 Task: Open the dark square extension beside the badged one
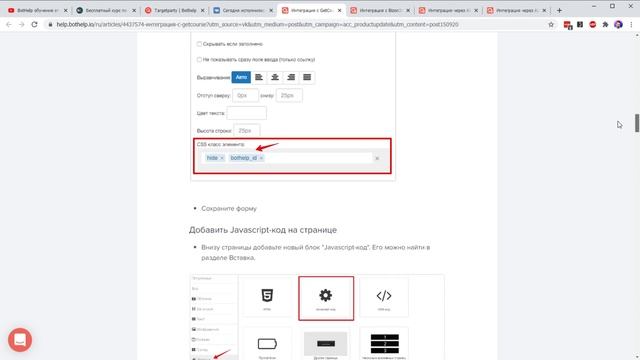pyautogui.click(x=580, y=24)
